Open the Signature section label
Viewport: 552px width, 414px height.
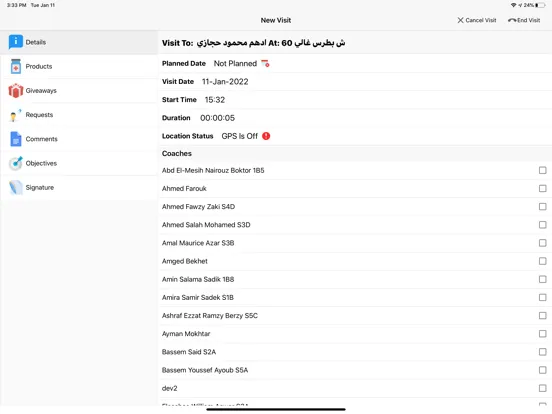click(39, 188)
